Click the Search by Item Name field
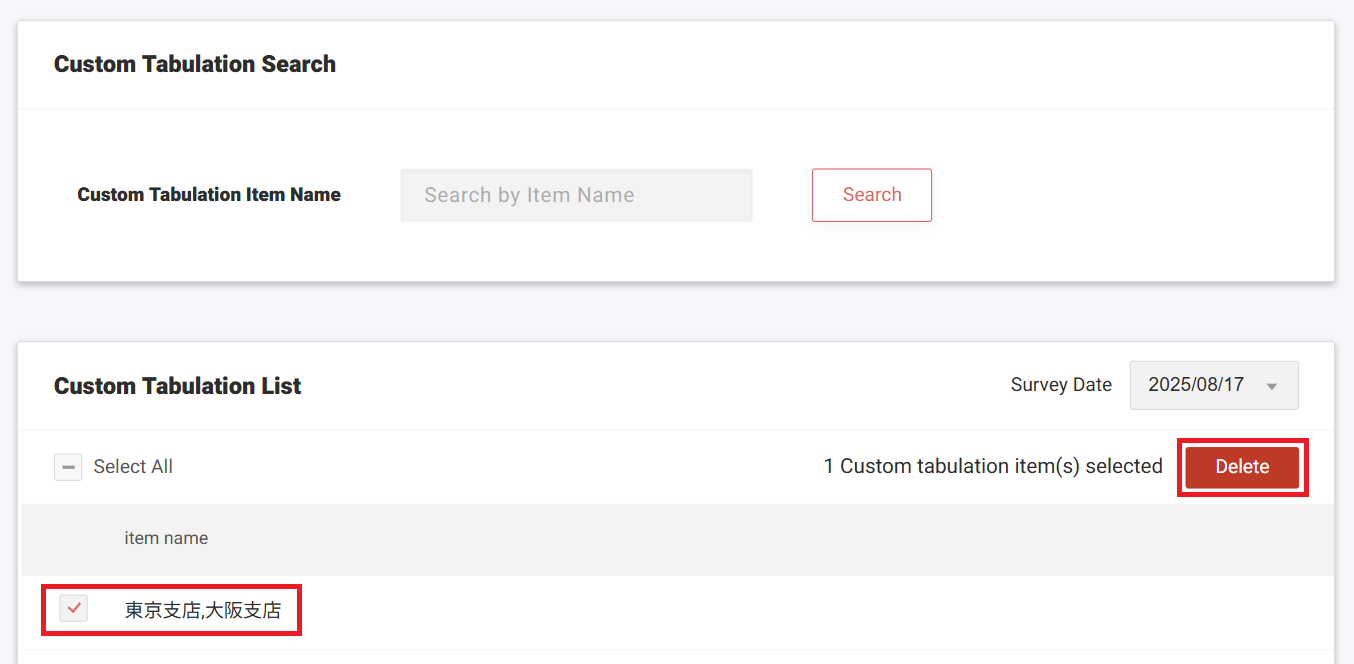This screenshot has height=664, width=1354. pos(576,195)
